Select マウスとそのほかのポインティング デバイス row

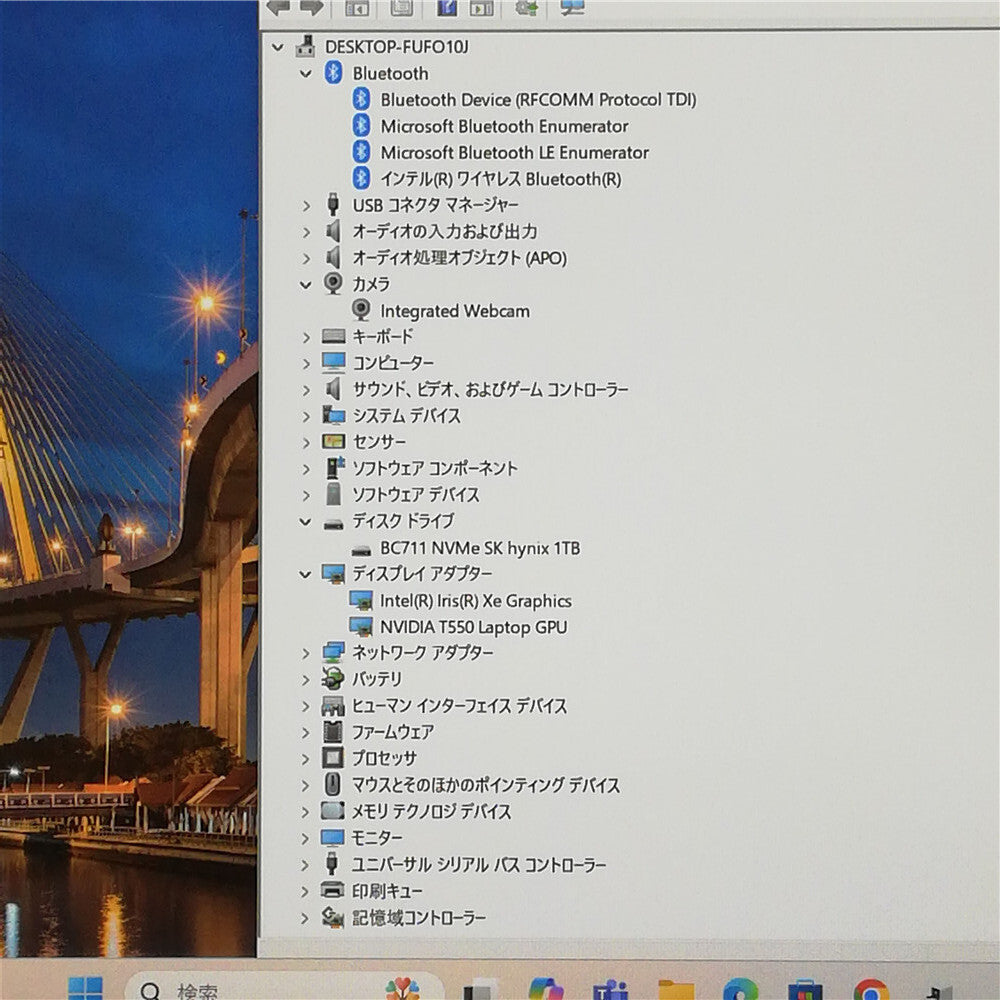point(485,784)
